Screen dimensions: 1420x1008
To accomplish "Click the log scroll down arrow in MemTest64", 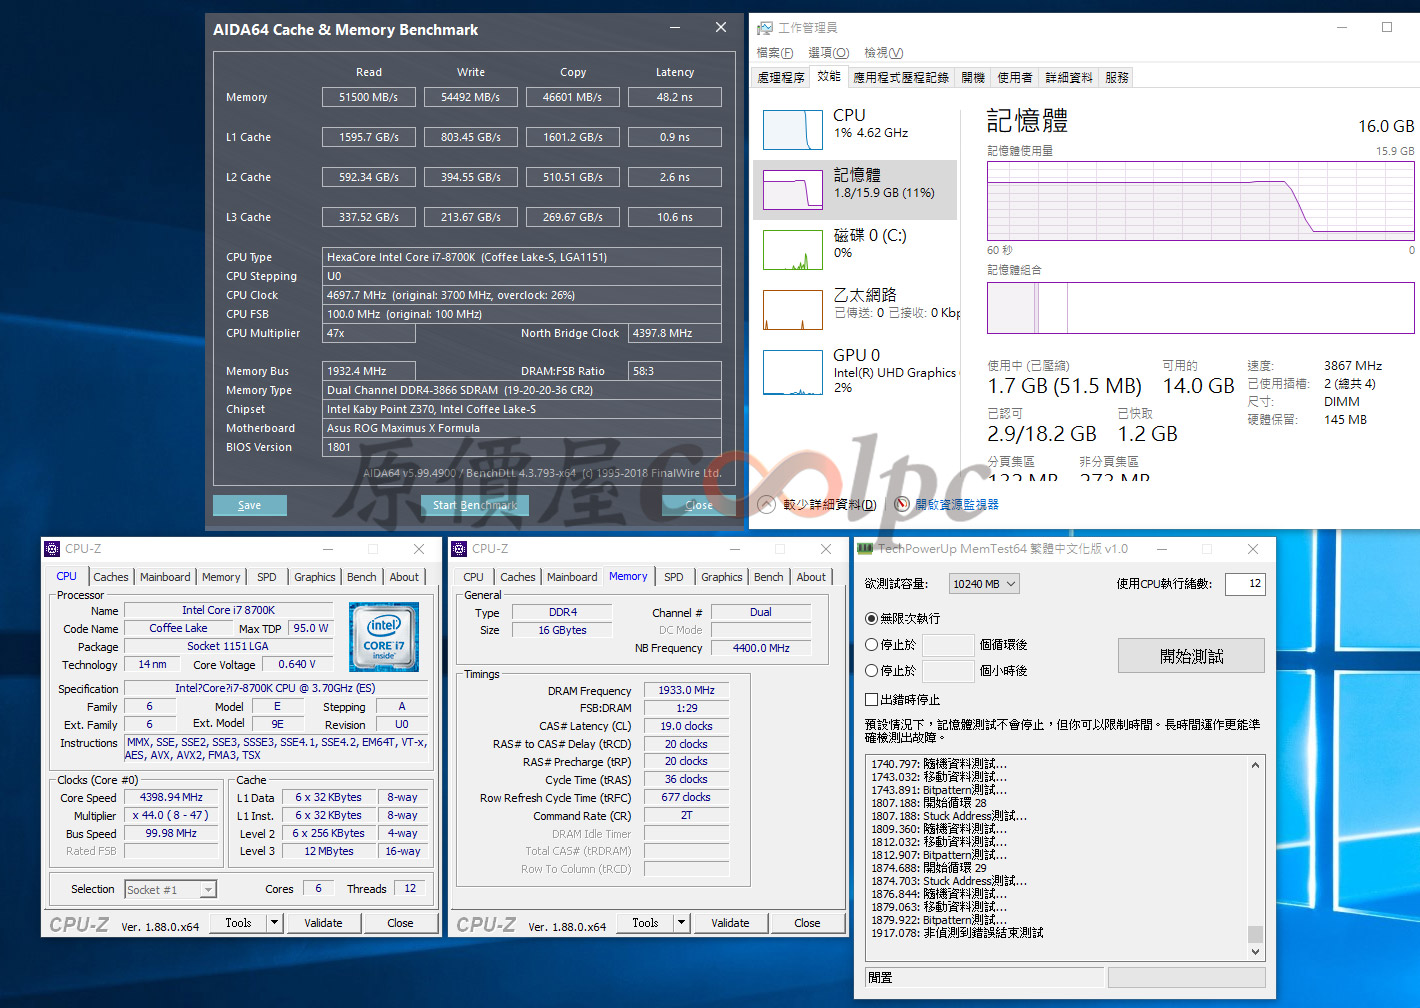I will point(1256,952).
